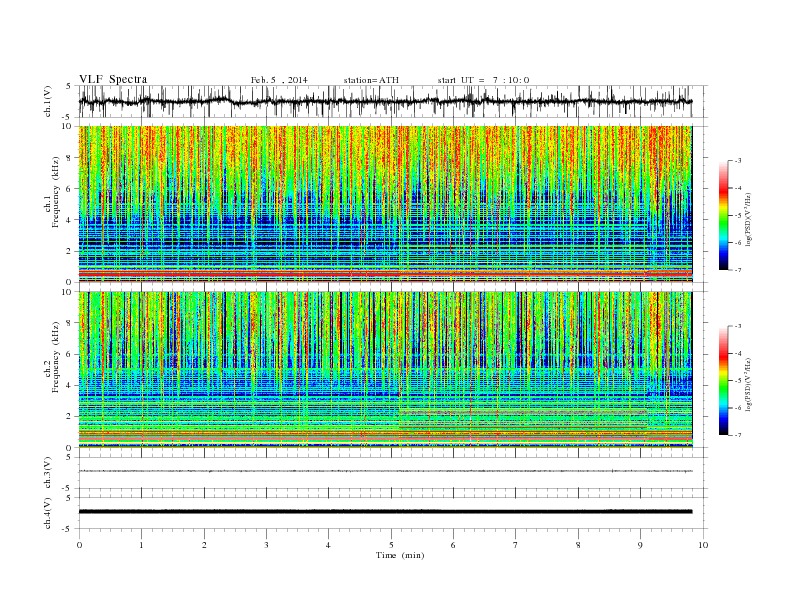
Task: Click the 'station=ATH' header text
Action: click(x=371, y=80)
